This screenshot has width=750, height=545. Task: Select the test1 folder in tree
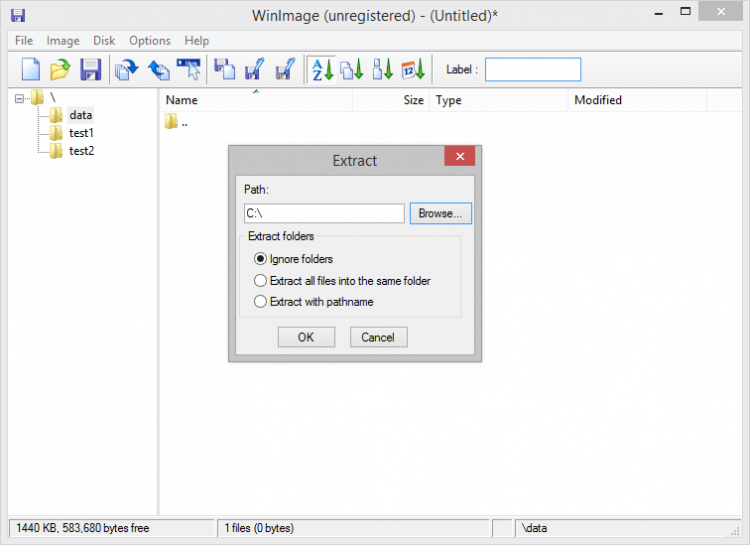coord(81,133)
